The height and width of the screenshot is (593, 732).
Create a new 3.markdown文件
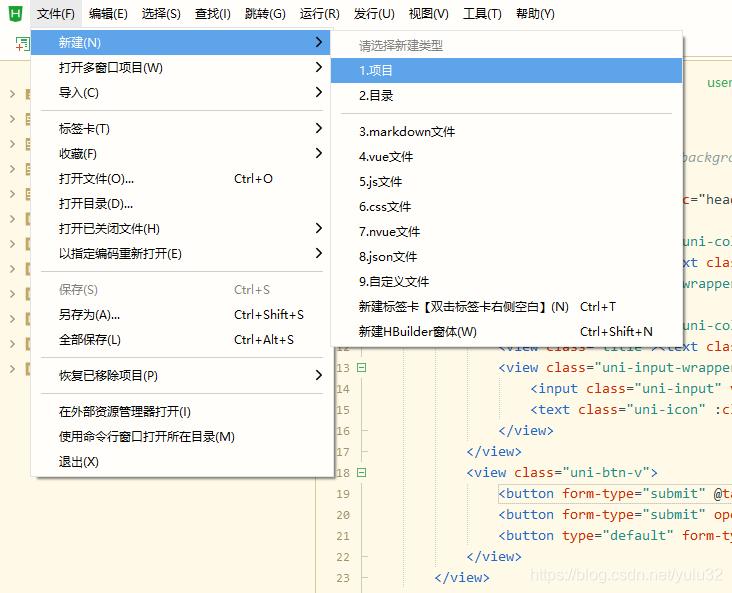click(x=406, y=132)
